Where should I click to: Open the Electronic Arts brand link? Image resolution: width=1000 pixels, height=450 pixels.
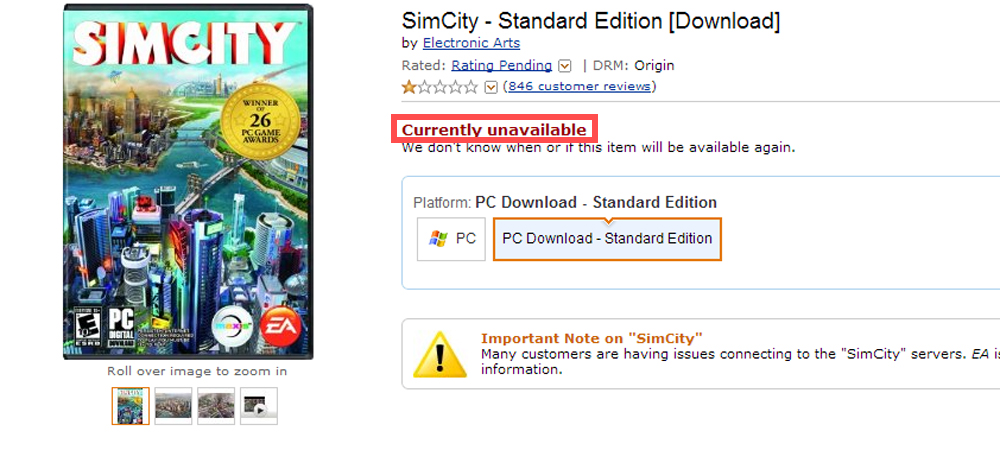(471, 43)
